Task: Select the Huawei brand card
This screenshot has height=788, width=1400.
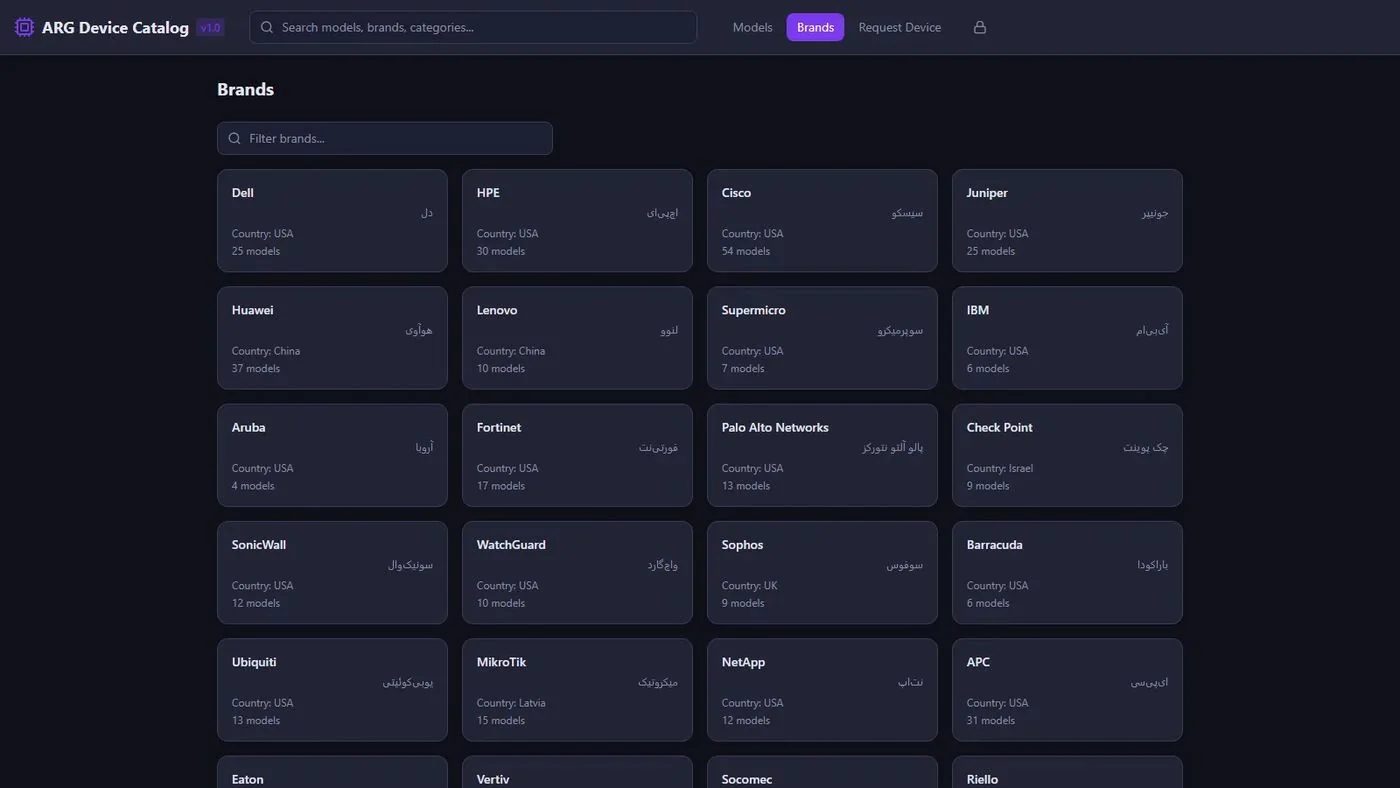Action: 332,338
